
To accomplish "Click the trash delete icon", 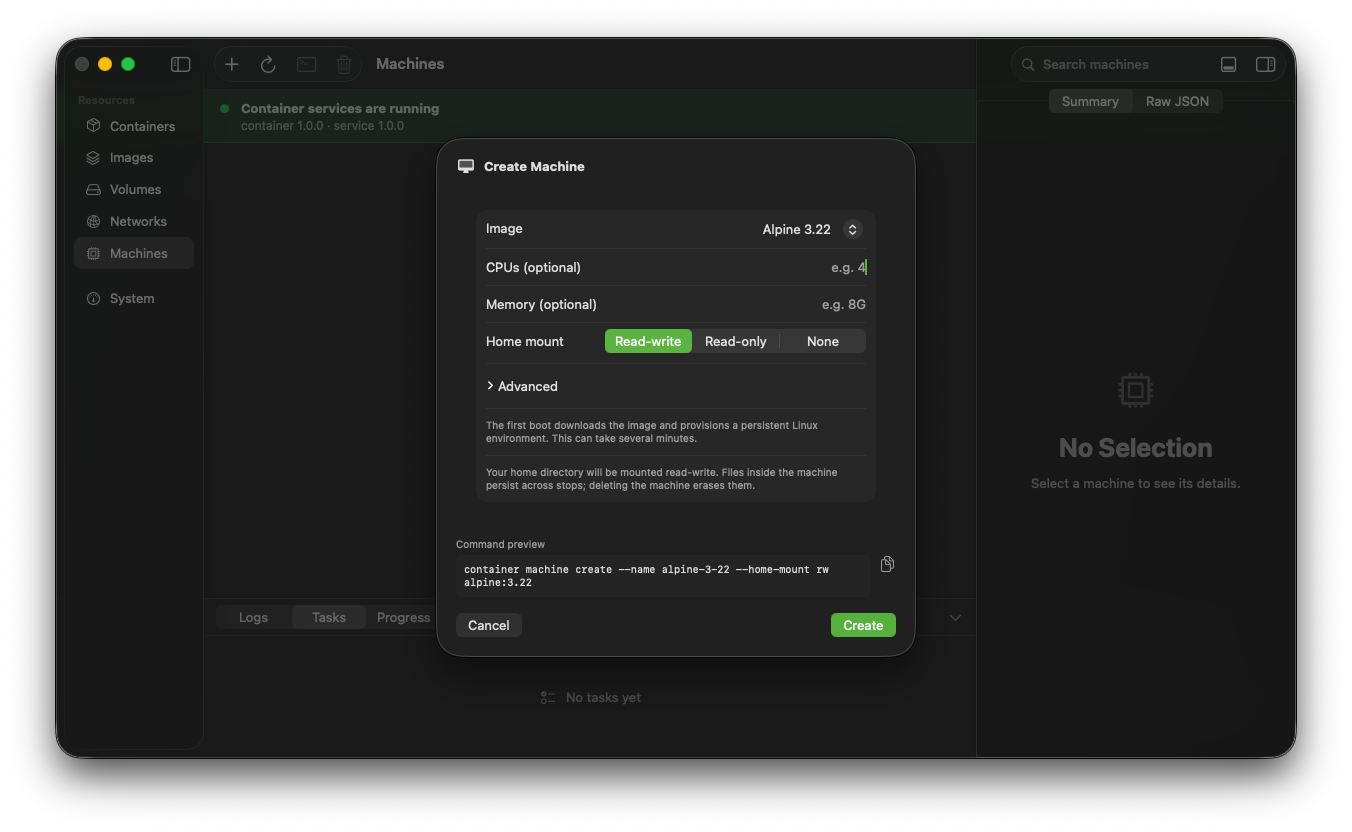I will [x=344, y=64].
